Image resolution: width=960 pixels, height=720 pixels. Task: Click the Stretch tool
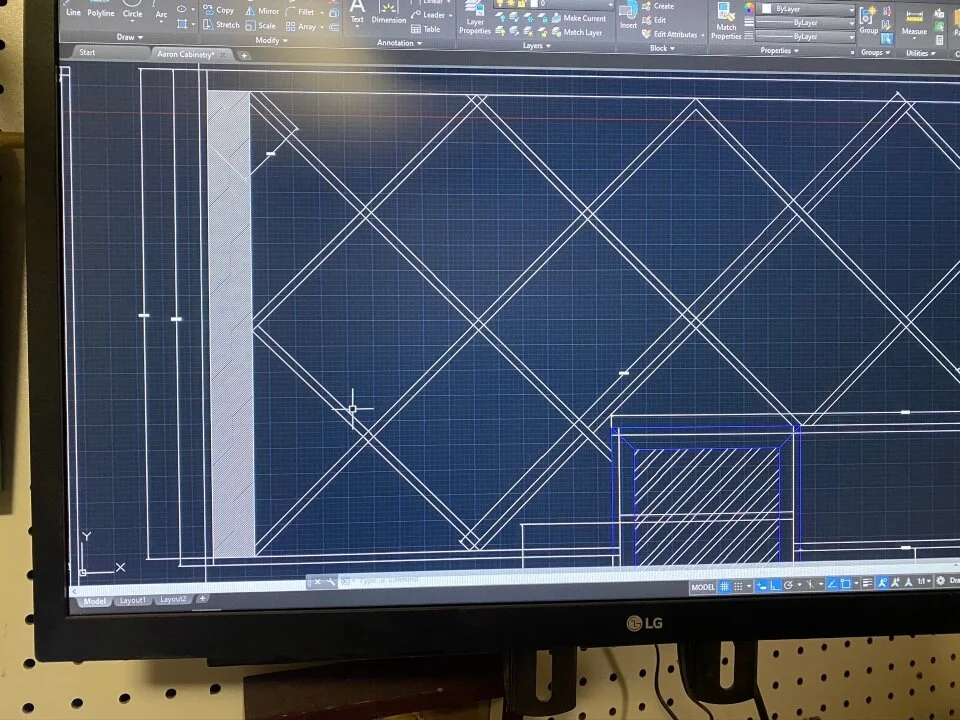221,24
